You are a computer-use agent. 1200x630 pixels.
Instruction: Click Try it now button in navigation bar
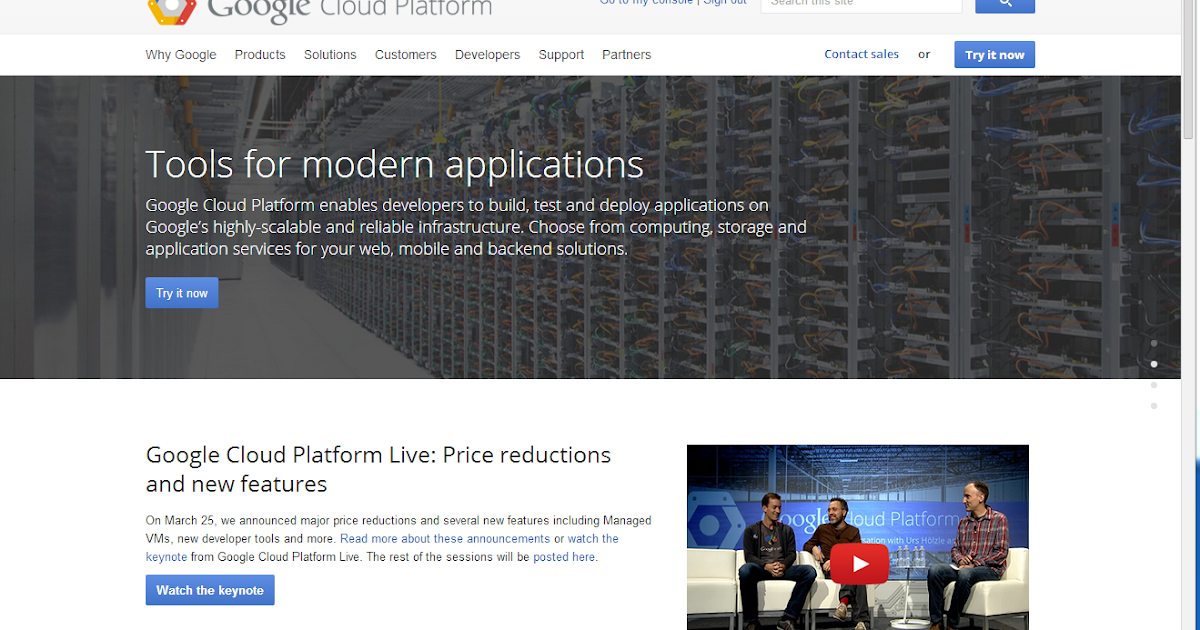(995, 55)
